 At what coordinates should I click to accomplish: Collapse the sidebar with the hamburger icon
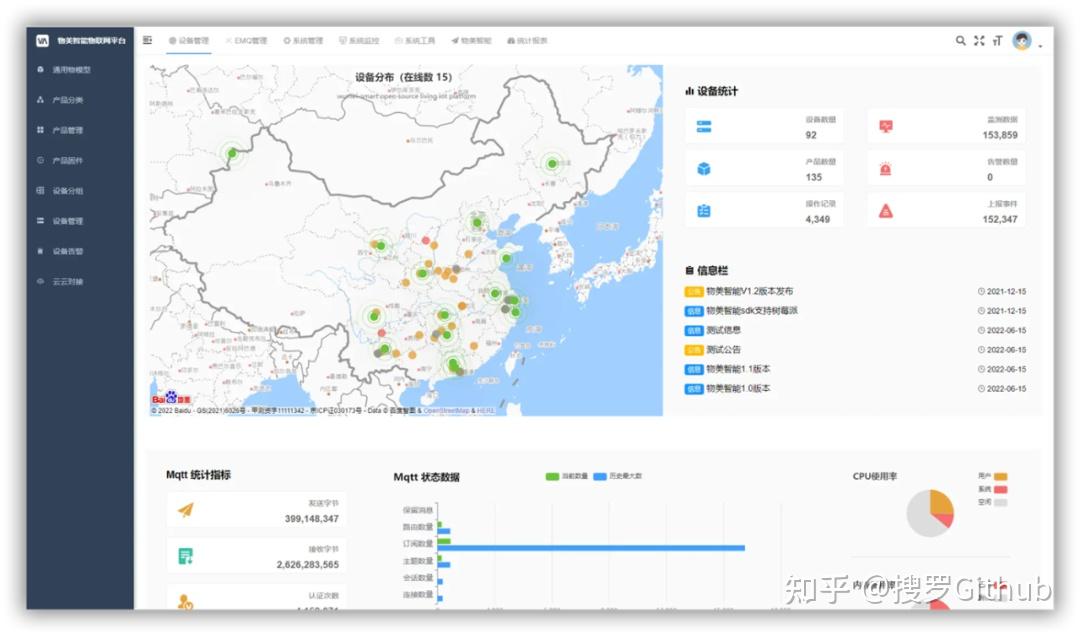tap(148, 41)
